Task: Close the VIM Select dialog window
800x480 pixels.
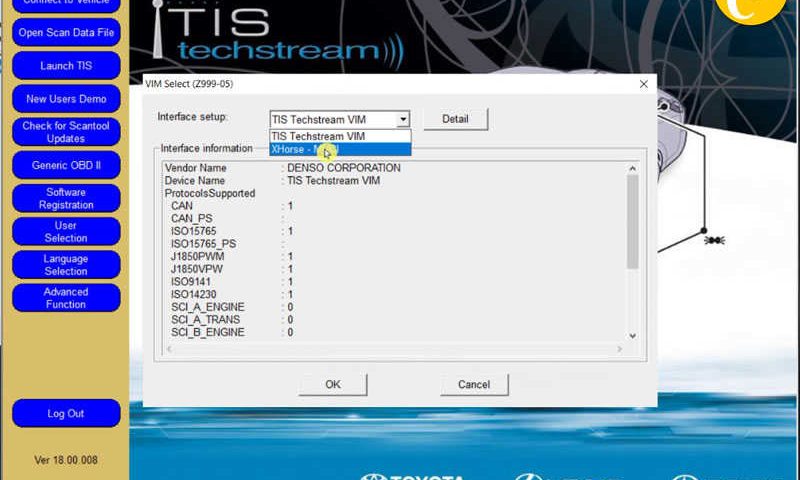Action: (644, 85)
